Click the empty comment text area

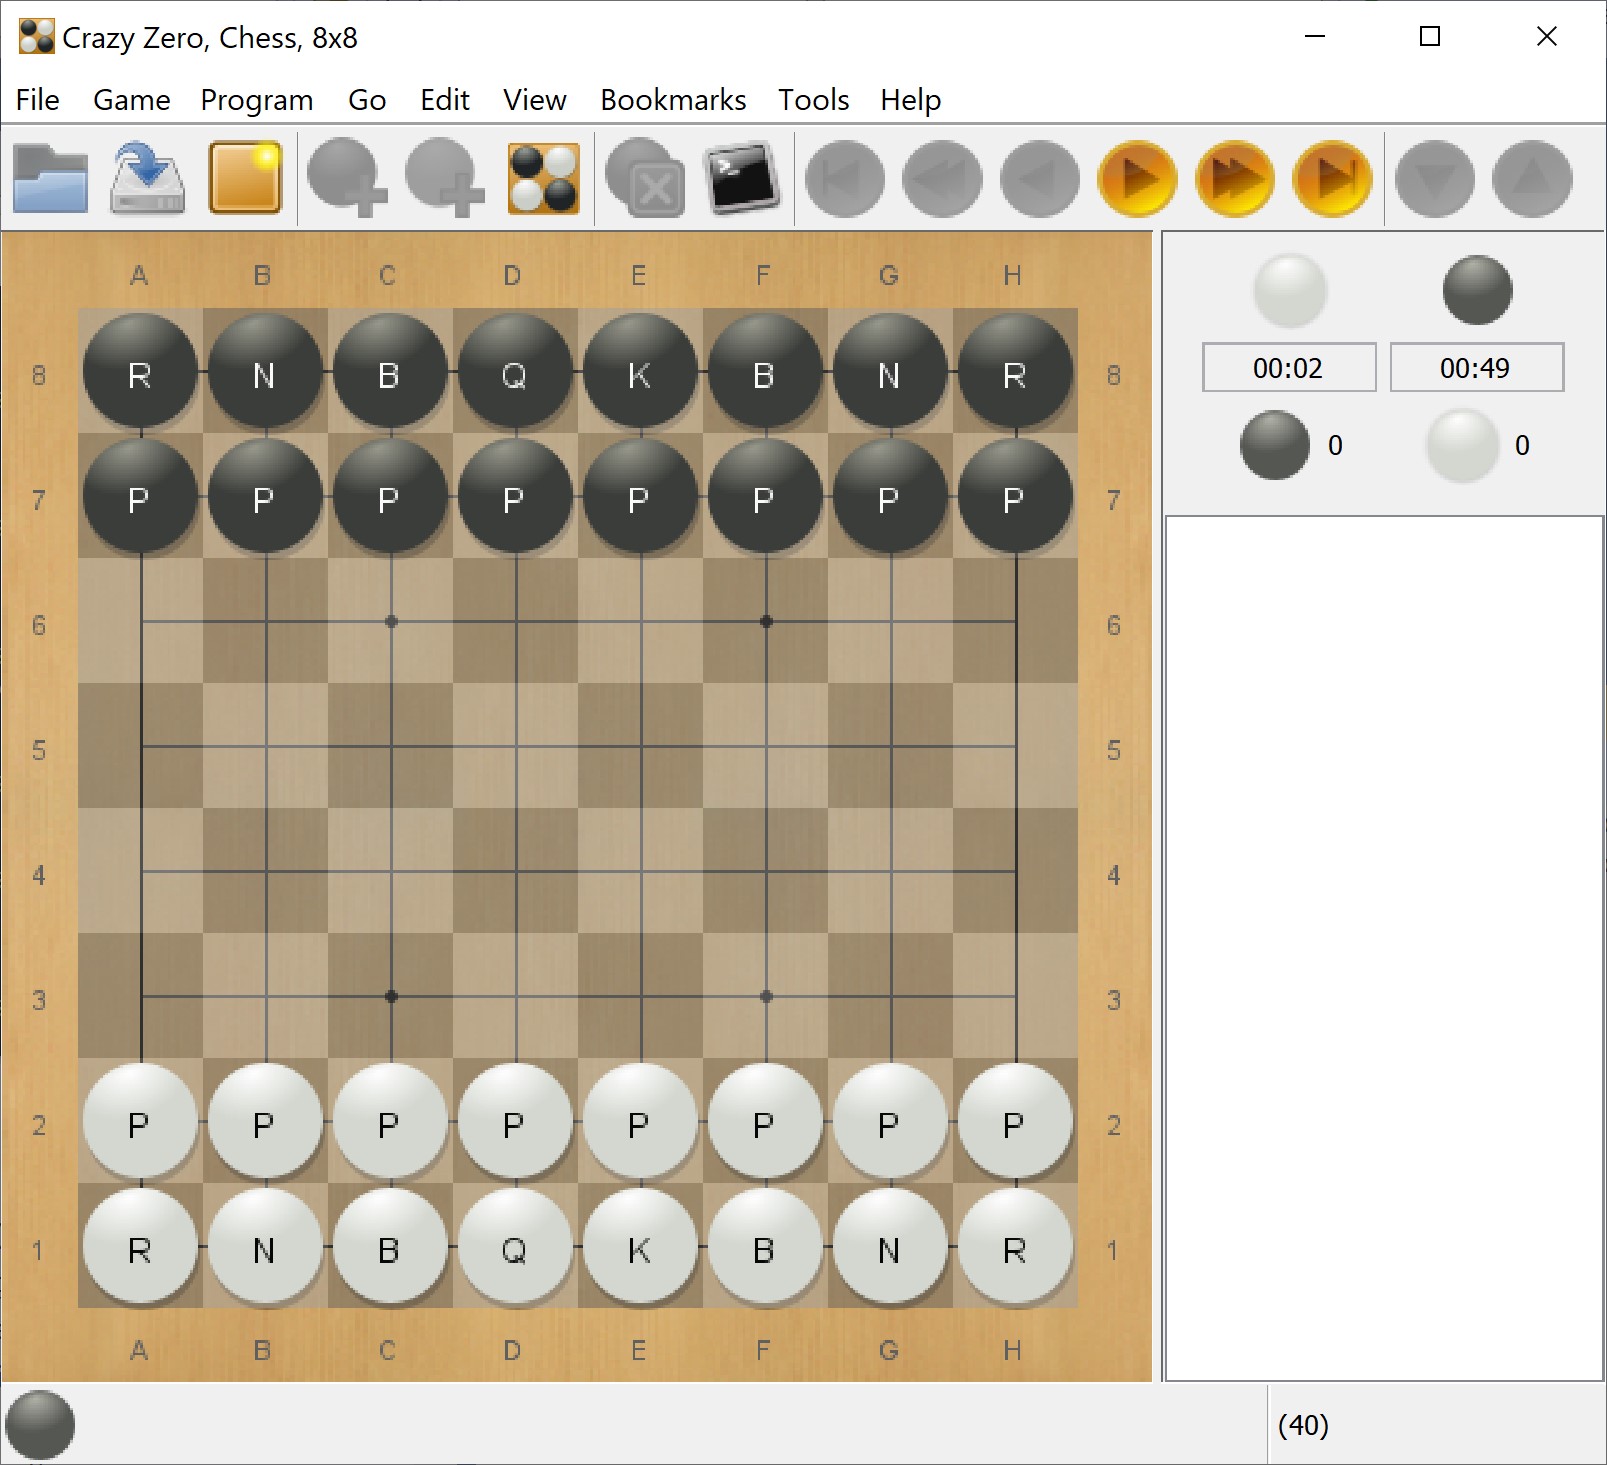point(1384,948)
